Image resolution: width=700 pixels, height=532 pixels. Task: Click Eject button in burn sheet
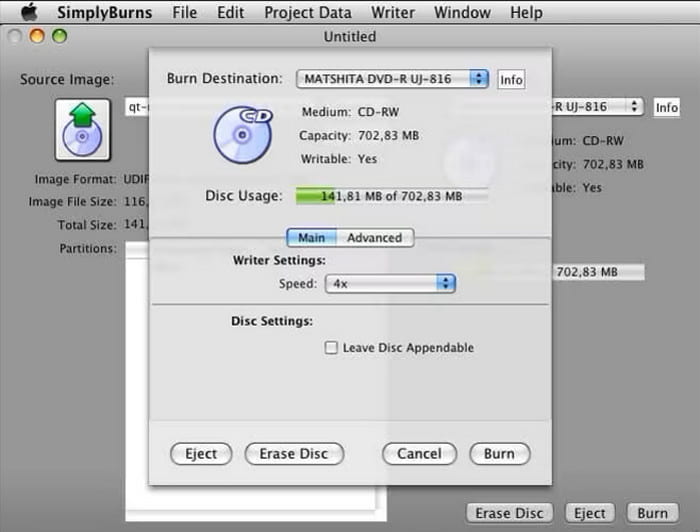[201, 454]
